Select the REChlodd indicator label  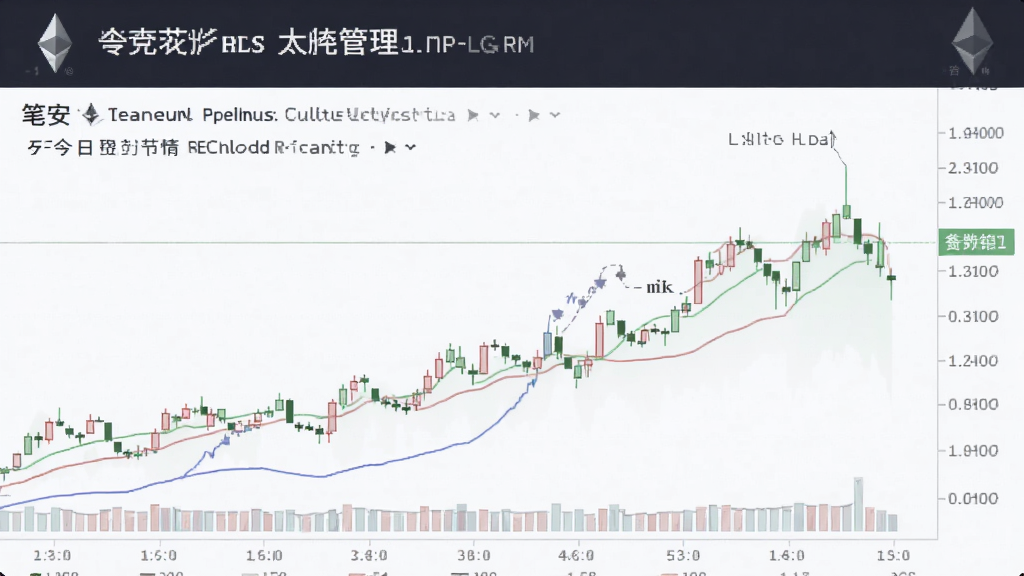(273, 148)
